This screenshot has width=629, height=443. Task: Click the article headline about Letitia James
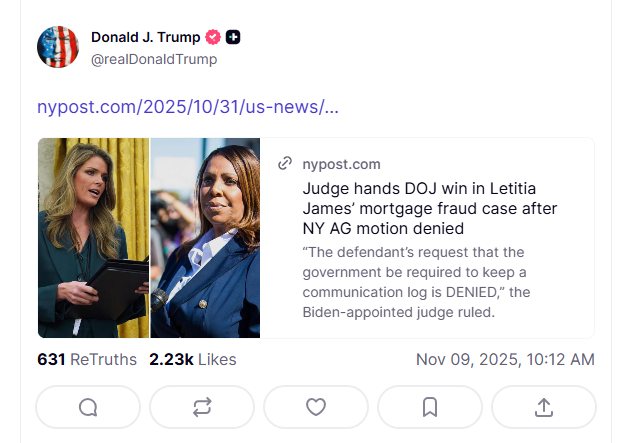(430, 208)
